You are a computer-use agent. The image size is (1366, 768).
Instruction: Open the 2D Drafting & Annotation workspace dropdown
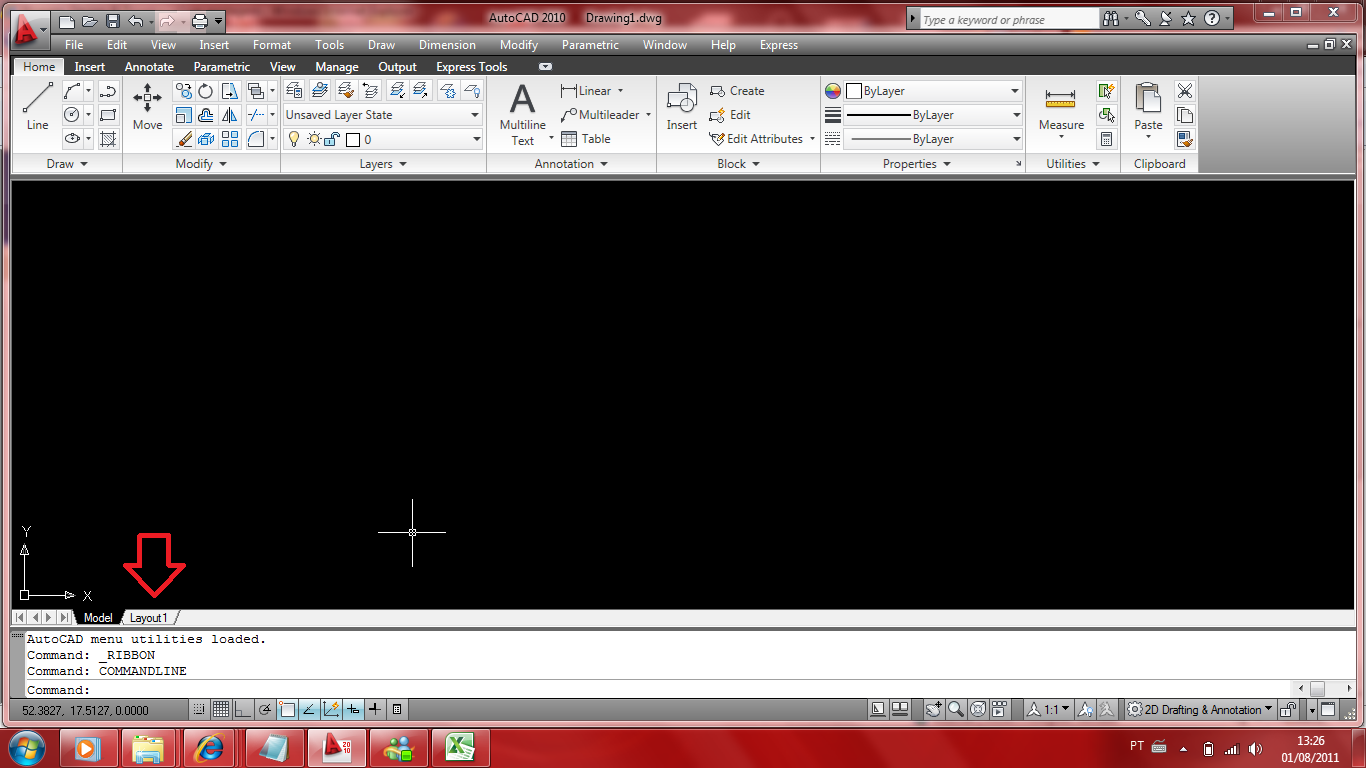pyautogui.click(x=1199, y=709)
